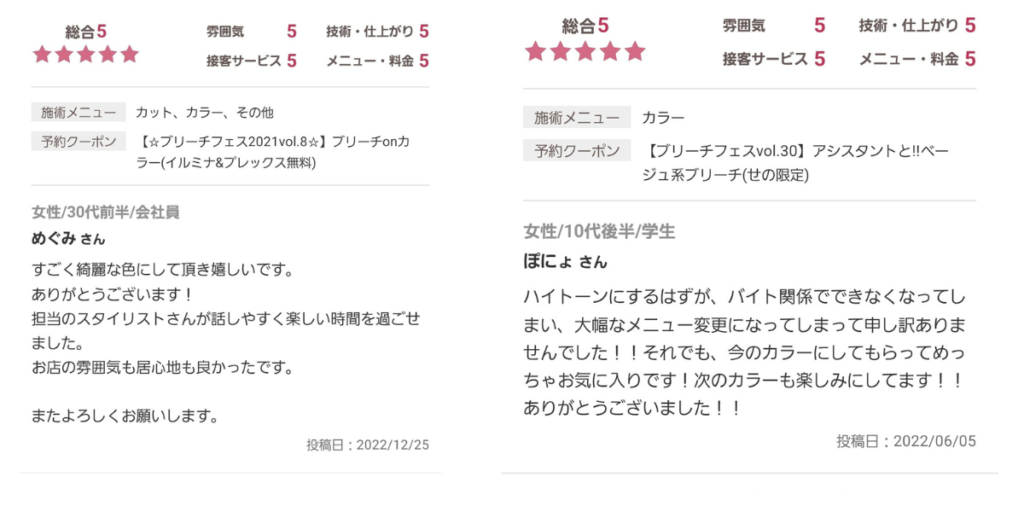Click first star in めぐみ's review rating

click(42, 54)
